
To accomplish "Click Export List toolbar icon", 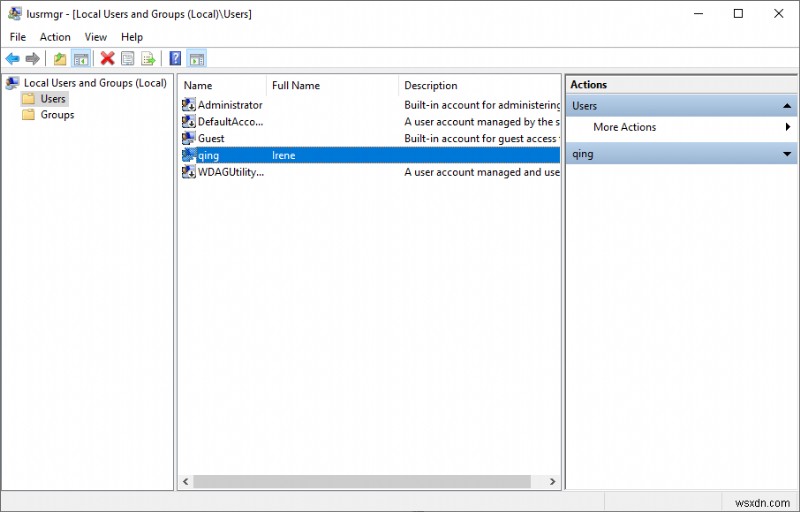I will (x=148, y=59).
